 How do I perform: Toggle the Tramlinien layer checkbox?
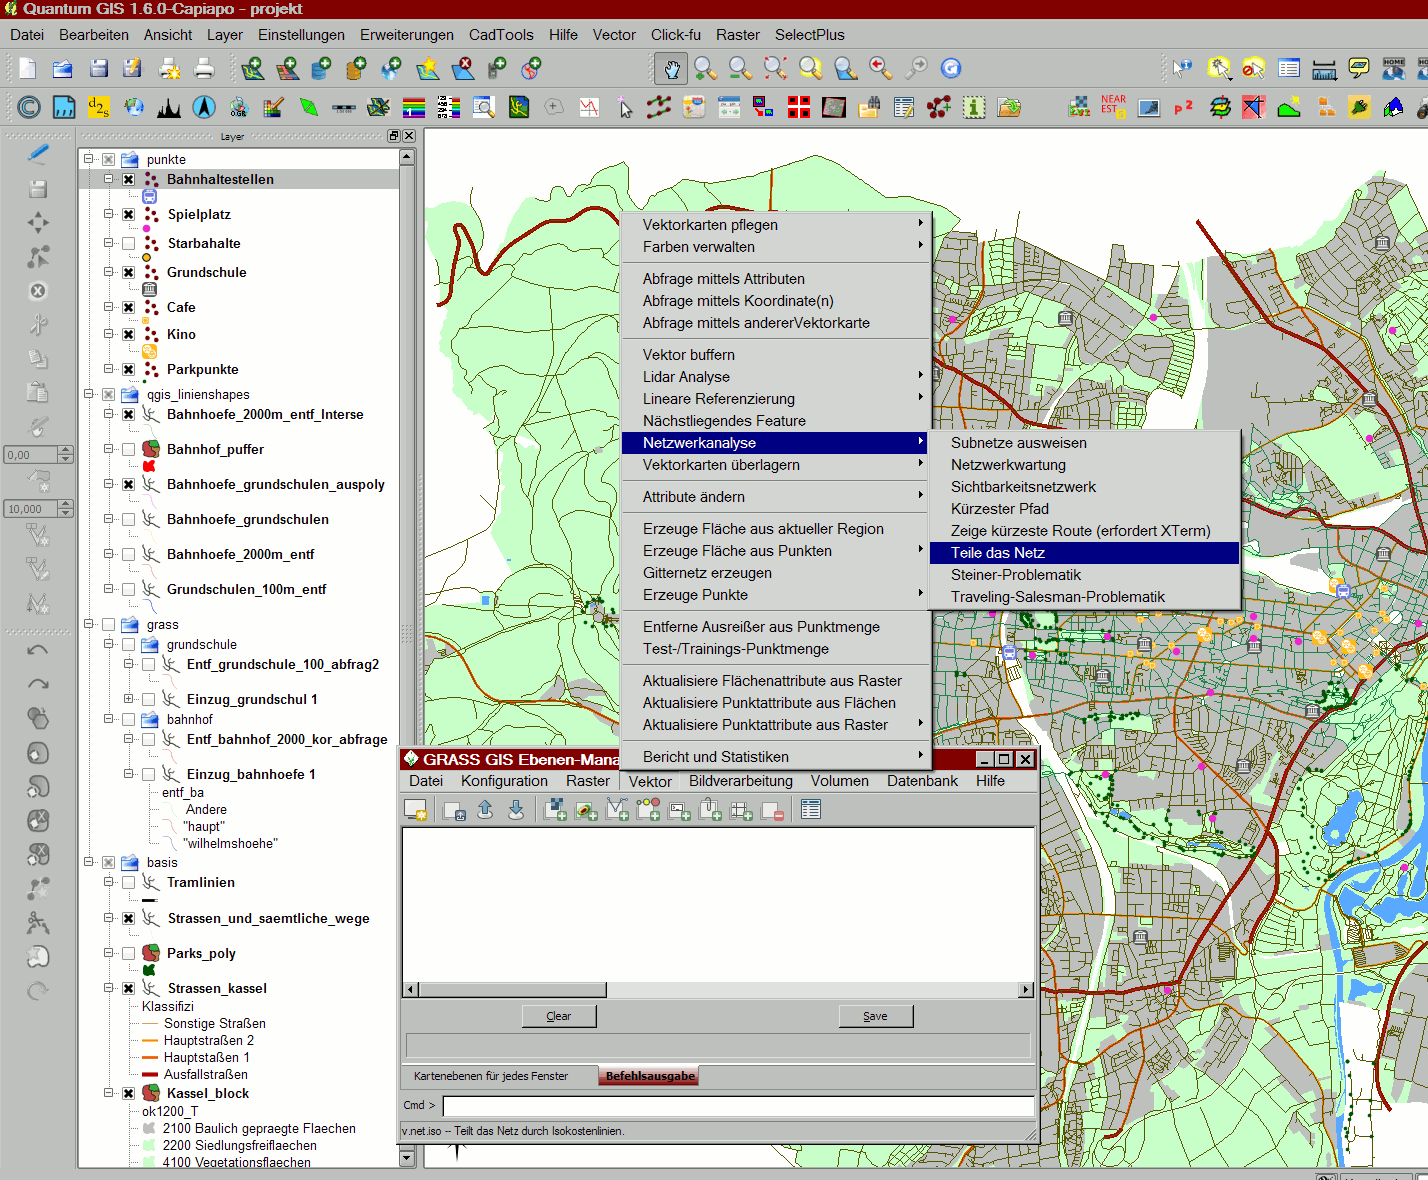click(129, 882)
